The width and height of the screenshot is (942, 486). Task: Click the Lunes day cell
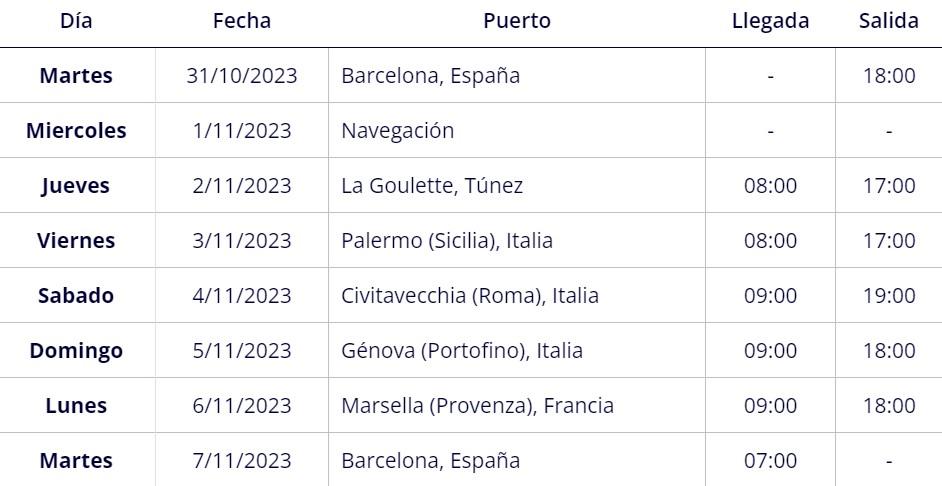click(76, 406)
